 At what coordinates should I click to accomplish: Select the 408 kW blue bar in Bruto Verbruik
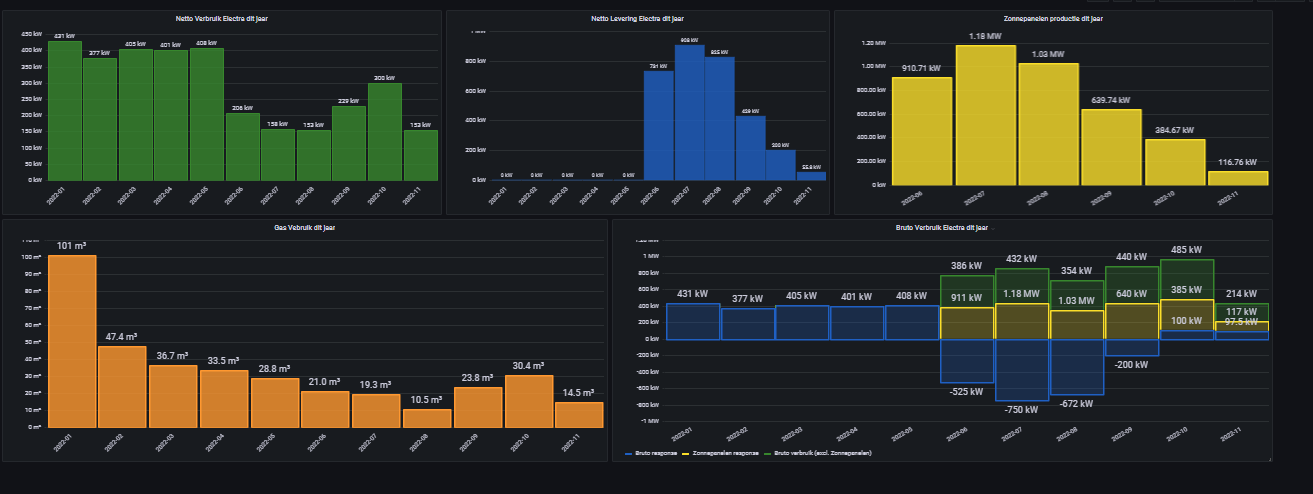[x=912, y=323]
